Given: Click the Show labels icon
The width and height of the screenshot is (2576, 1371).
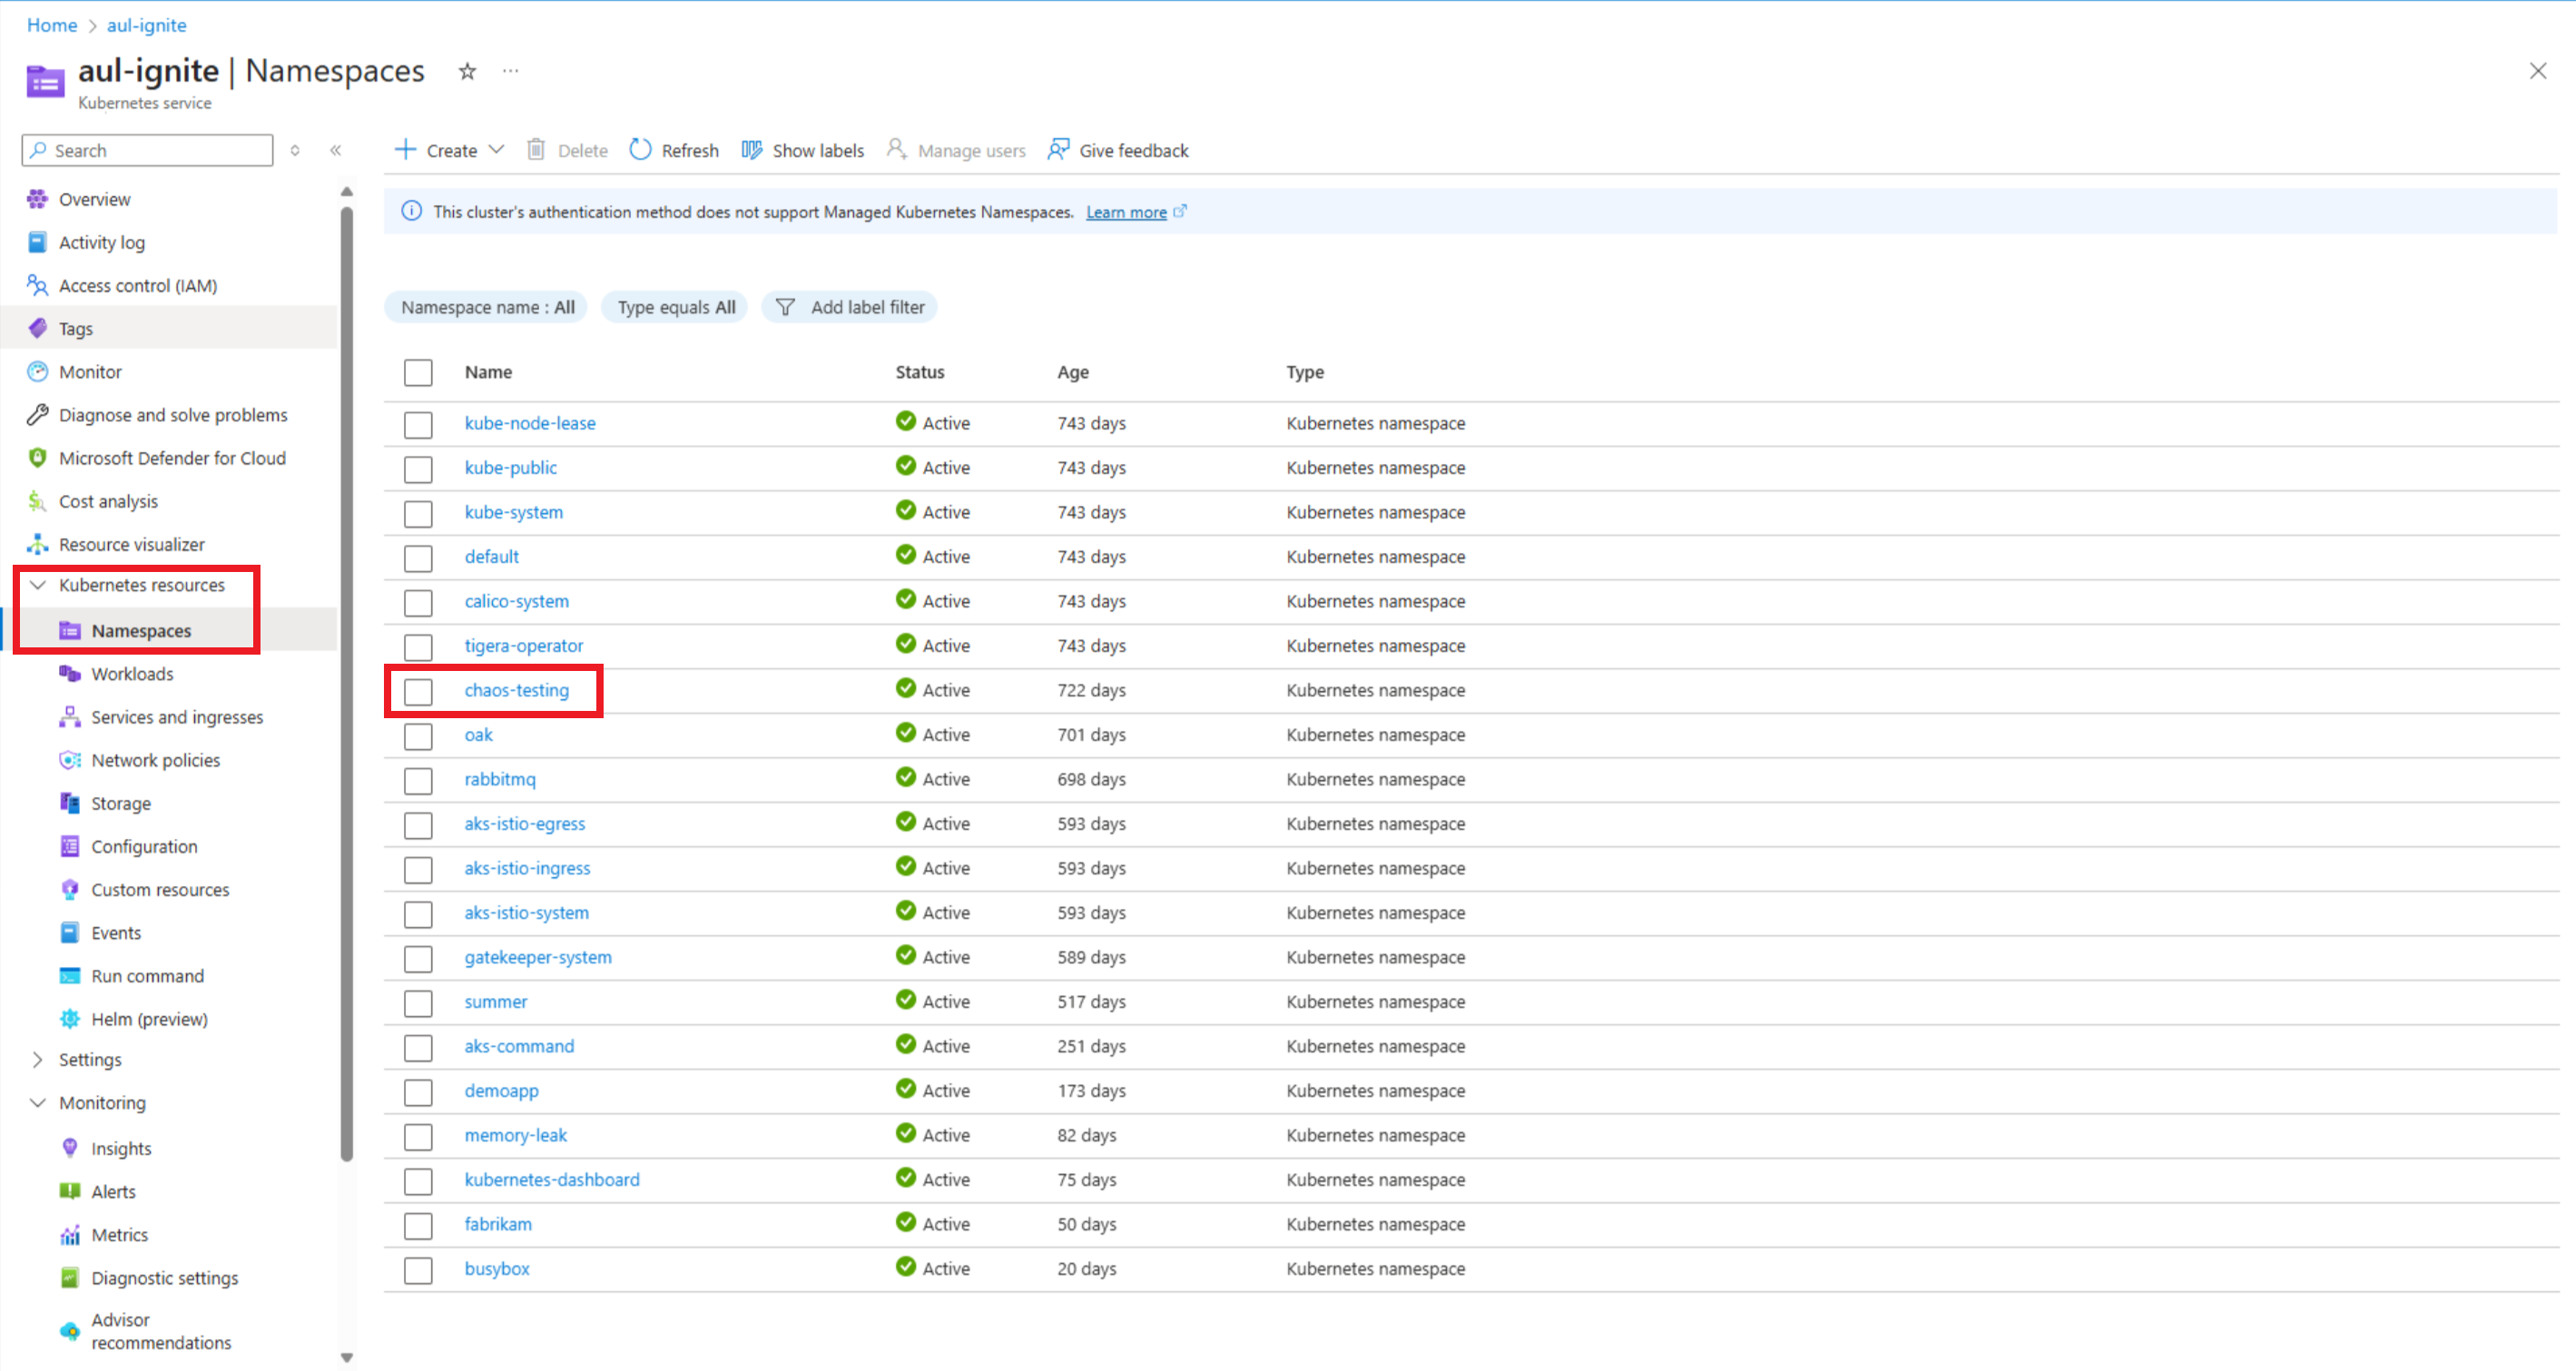Looking at the screenshot, I should [752, 150].
